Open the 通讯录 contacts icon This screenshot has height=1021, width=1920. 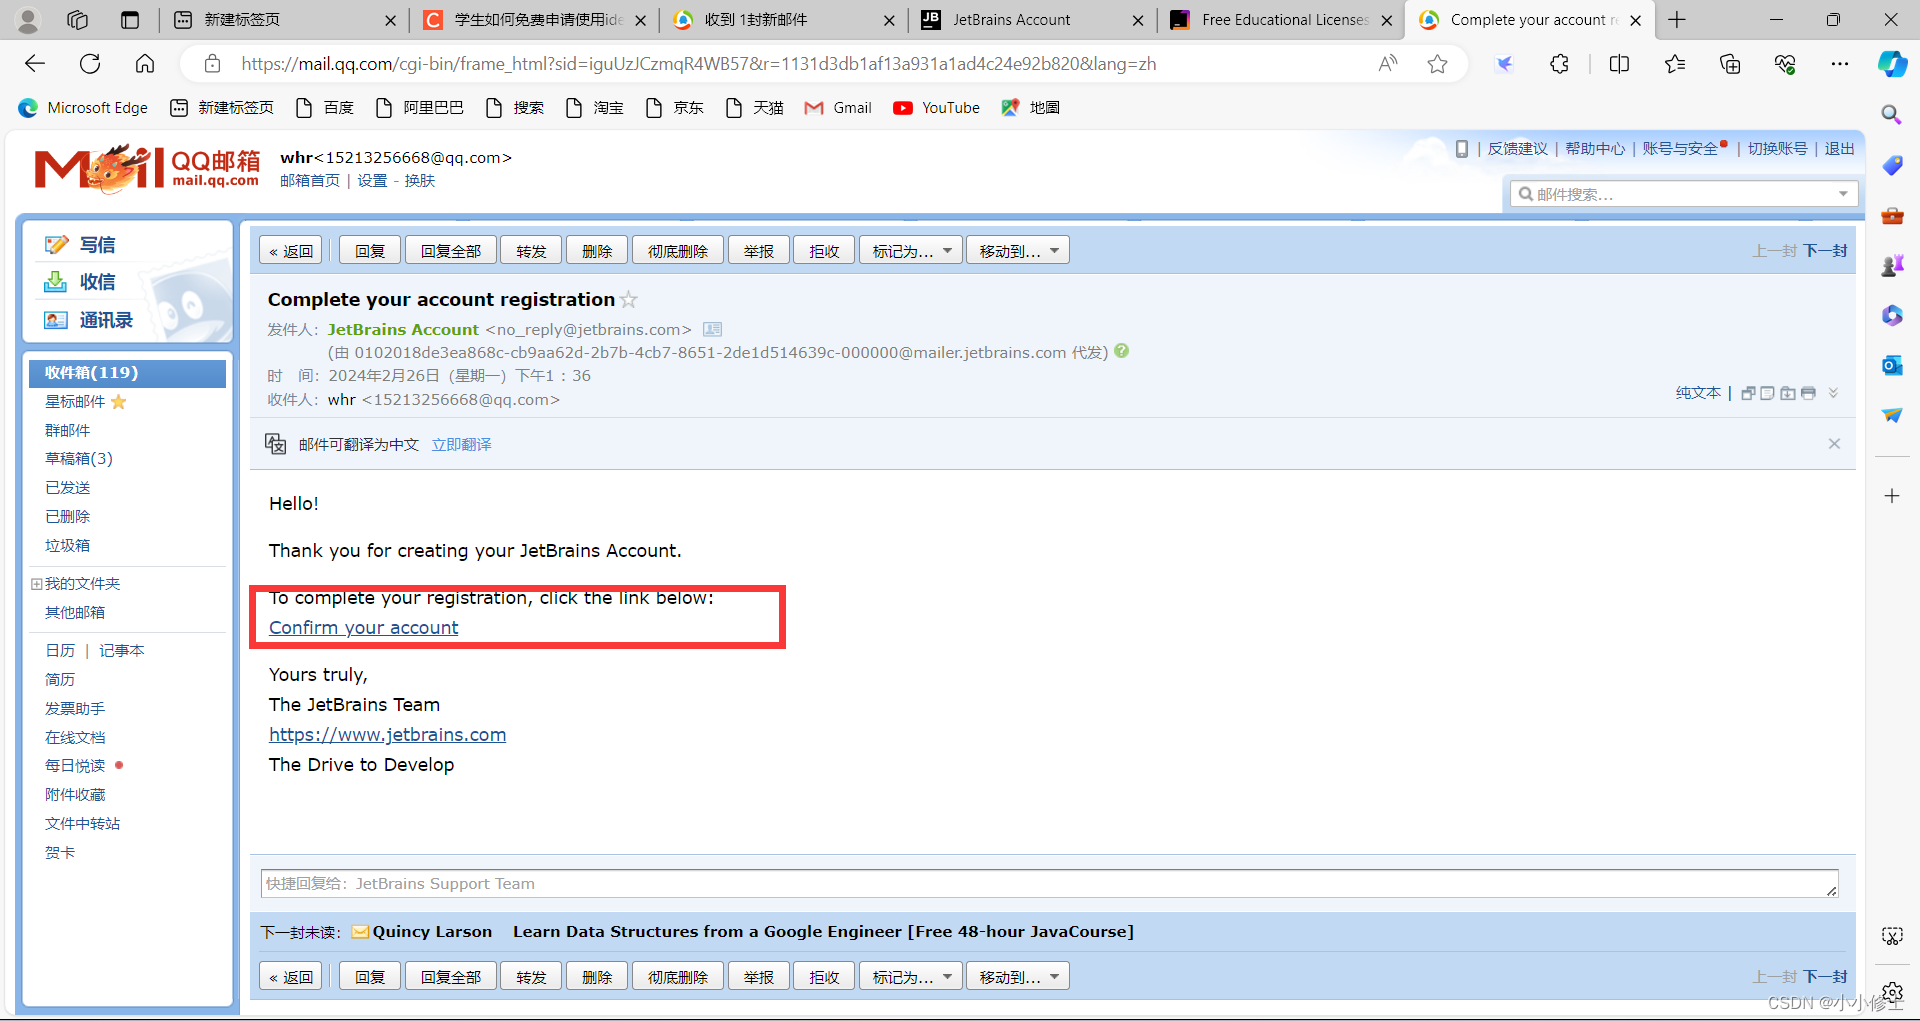pyautogui.click(x=56, y=320)
